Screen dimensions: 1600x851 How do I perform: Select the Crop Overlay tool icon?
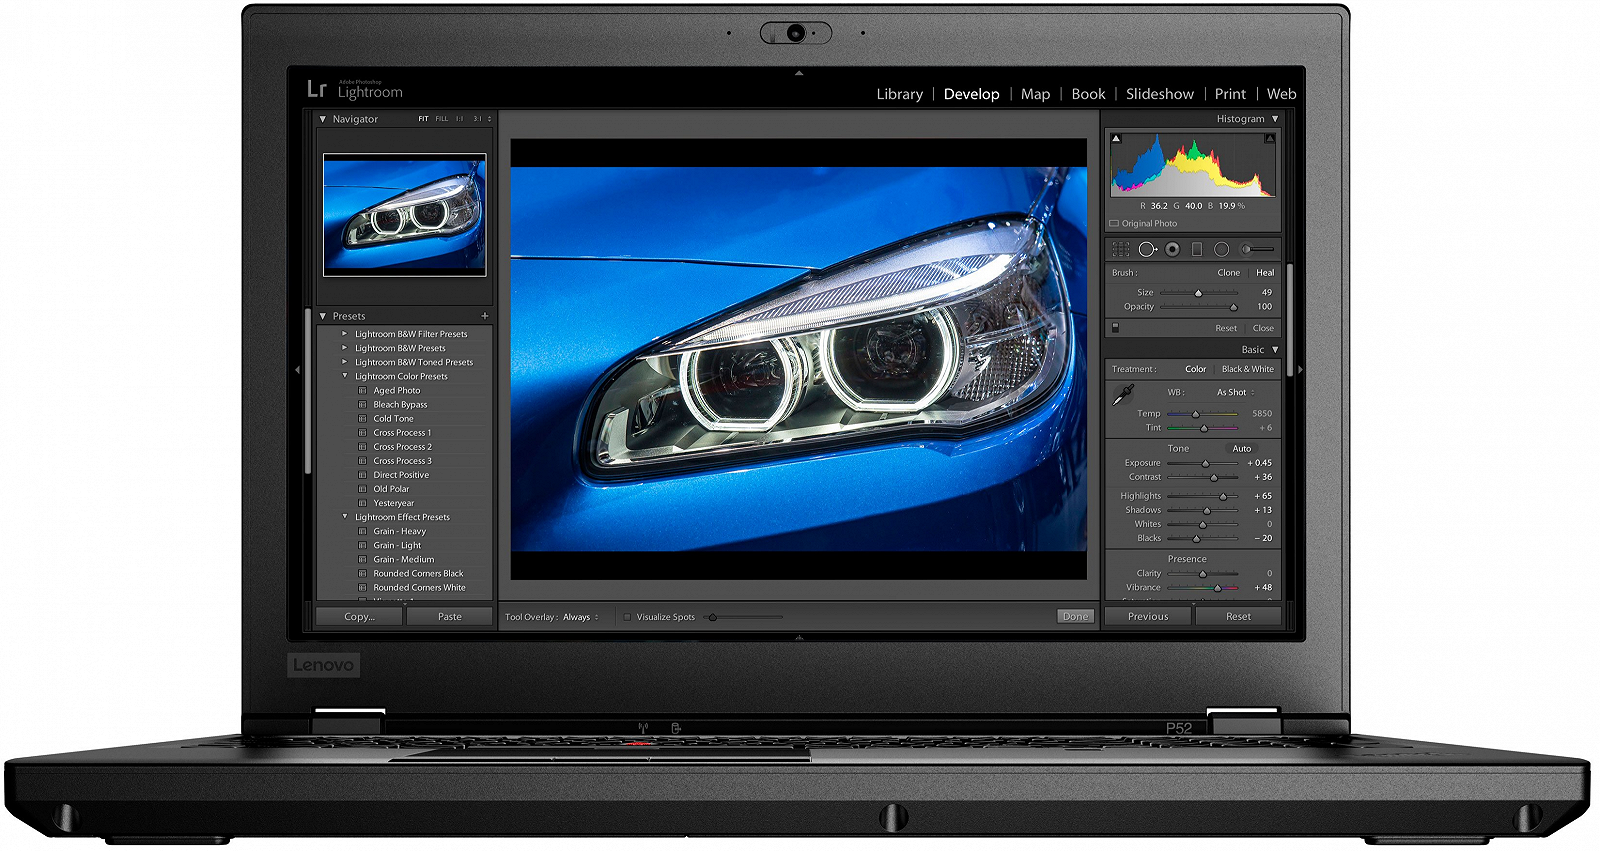point(1121,249)
